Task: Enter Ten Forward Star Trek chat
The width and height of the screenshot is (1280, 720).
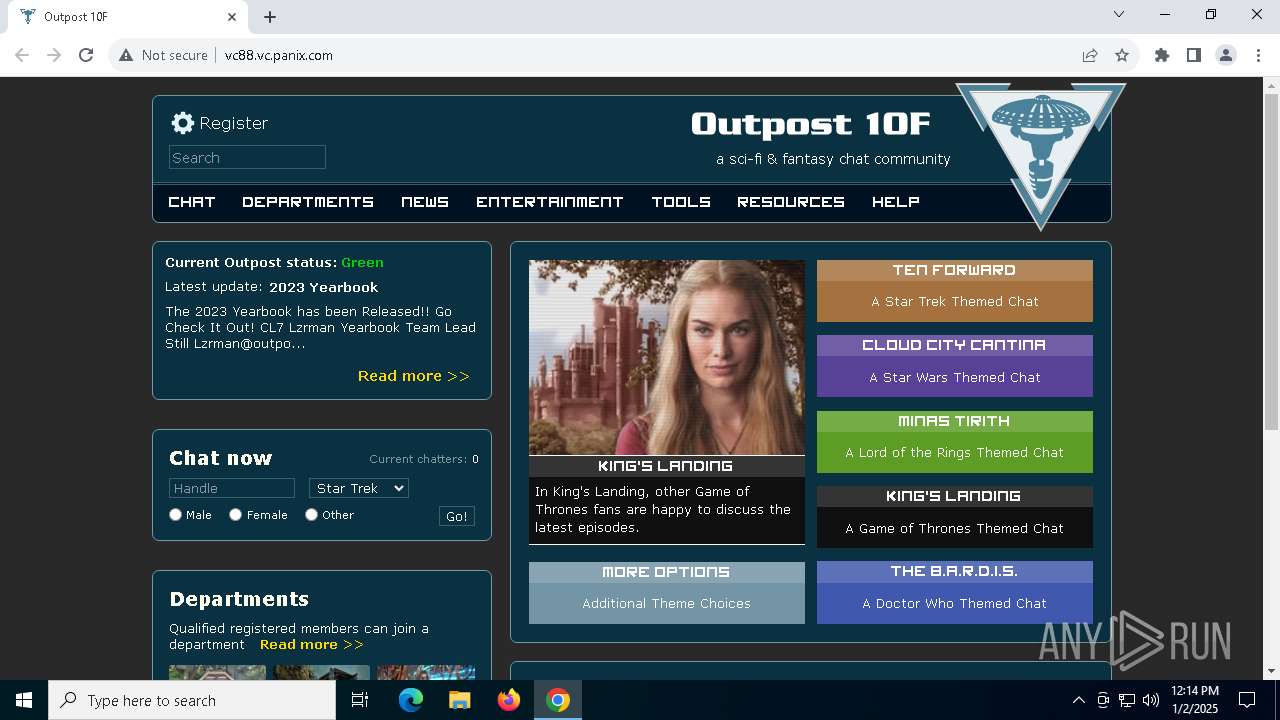Action: (955, 291)
